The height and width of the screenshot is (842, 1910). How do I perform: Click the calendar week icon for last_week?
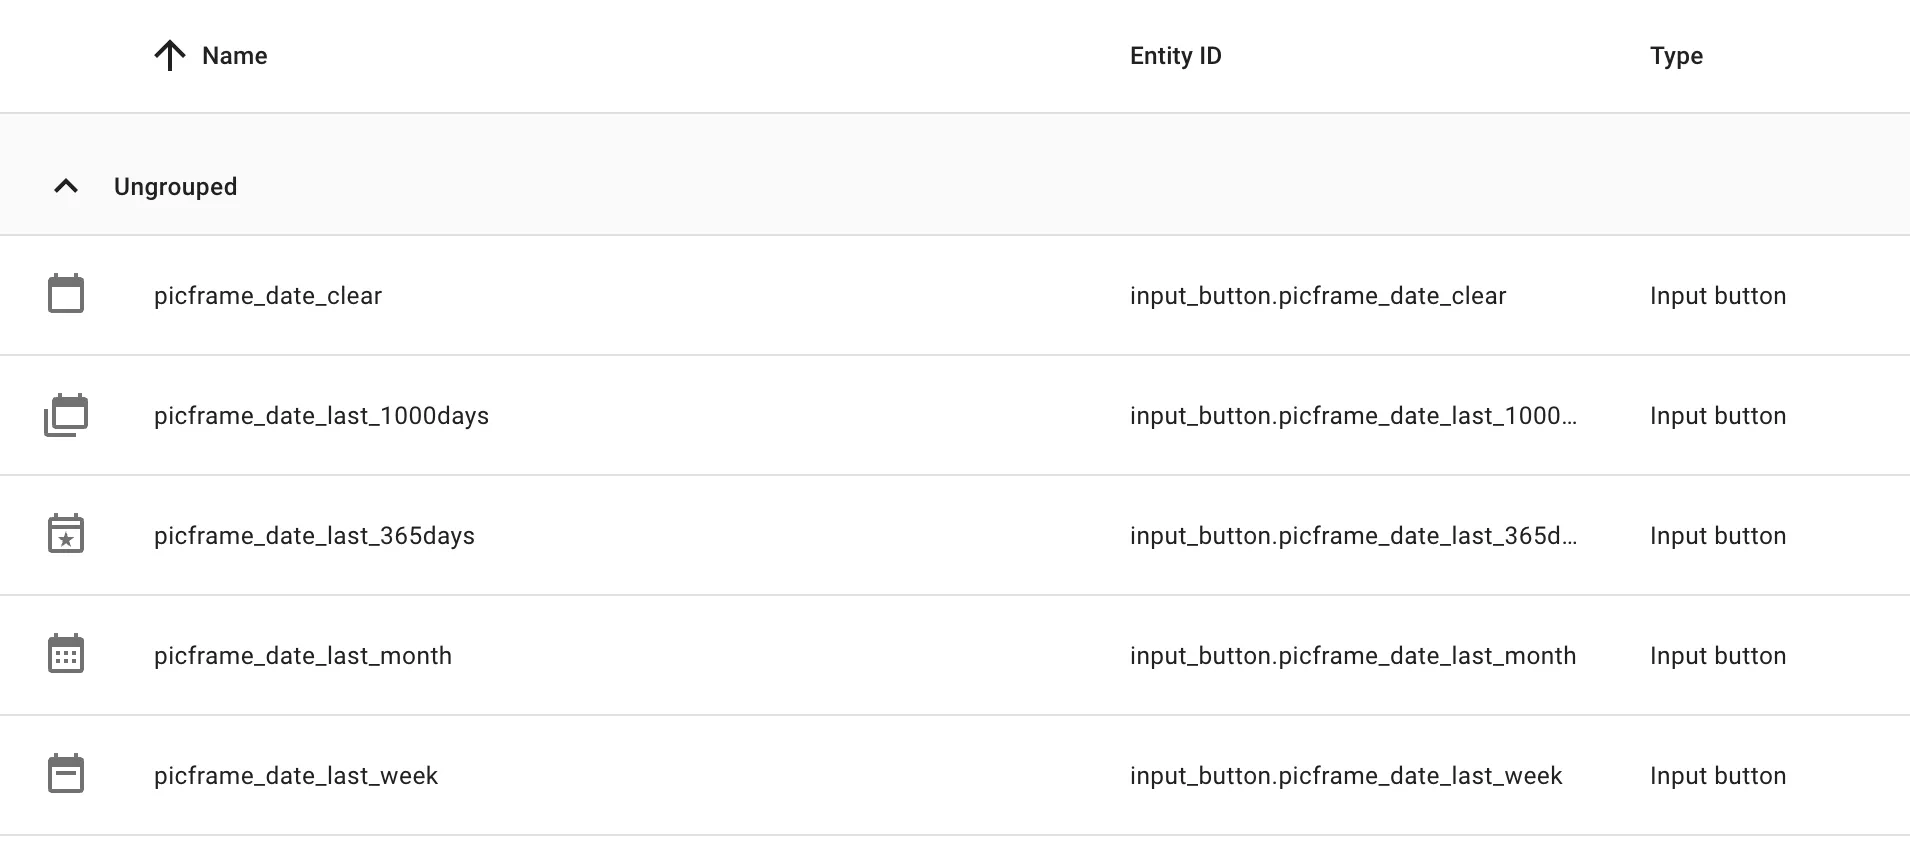66,774
